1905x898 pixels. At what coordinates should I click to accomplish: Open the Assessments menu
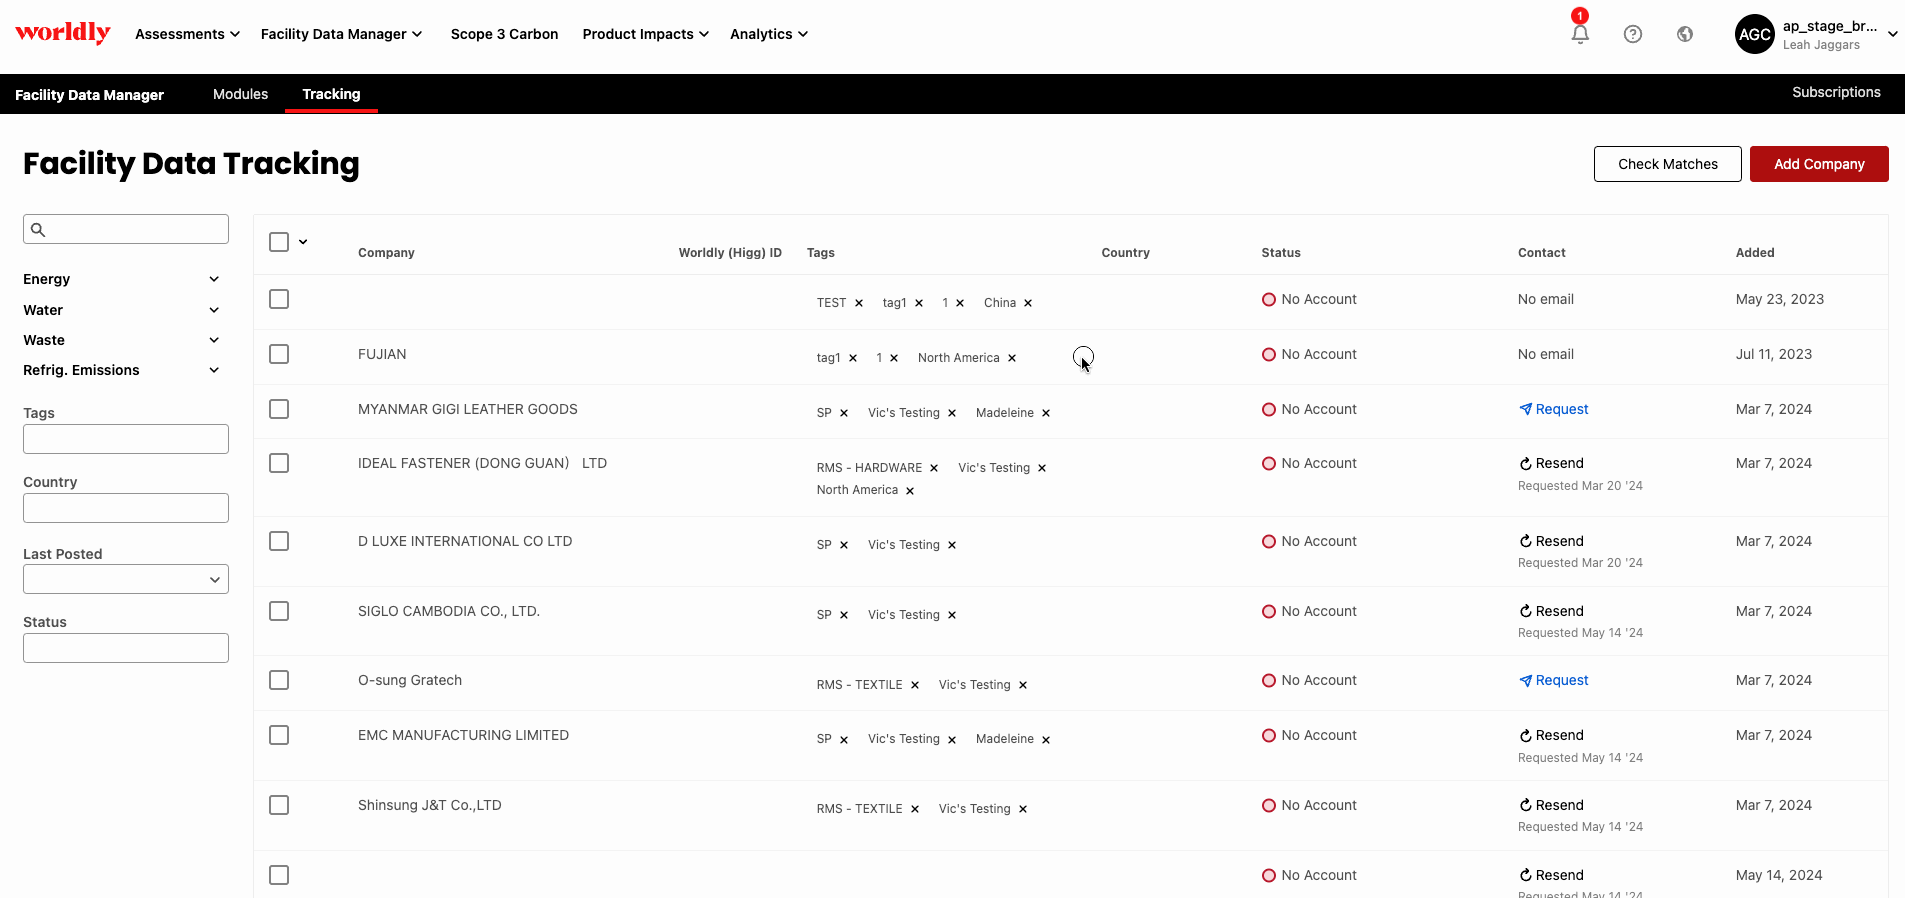pyautogui.click(x=187, y=34)
